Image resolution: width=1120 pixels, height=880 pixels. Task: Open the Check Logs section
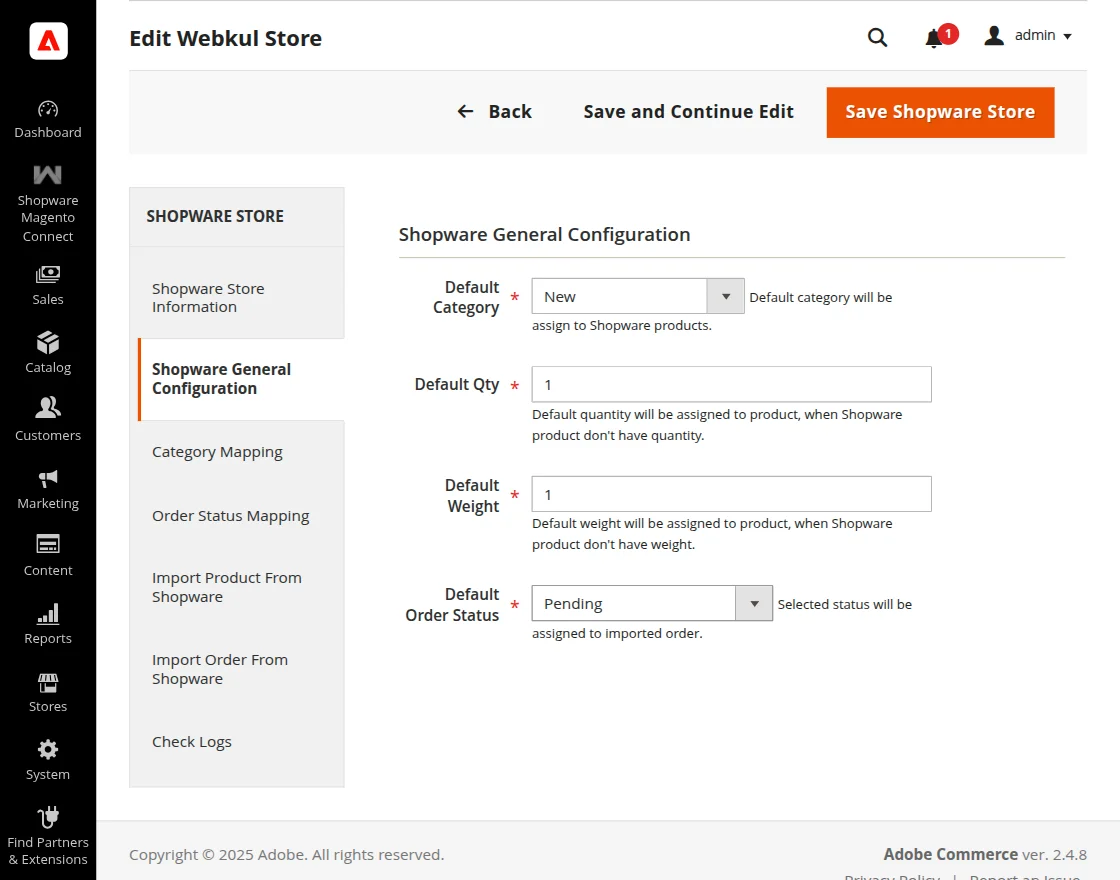coord(192,741)
